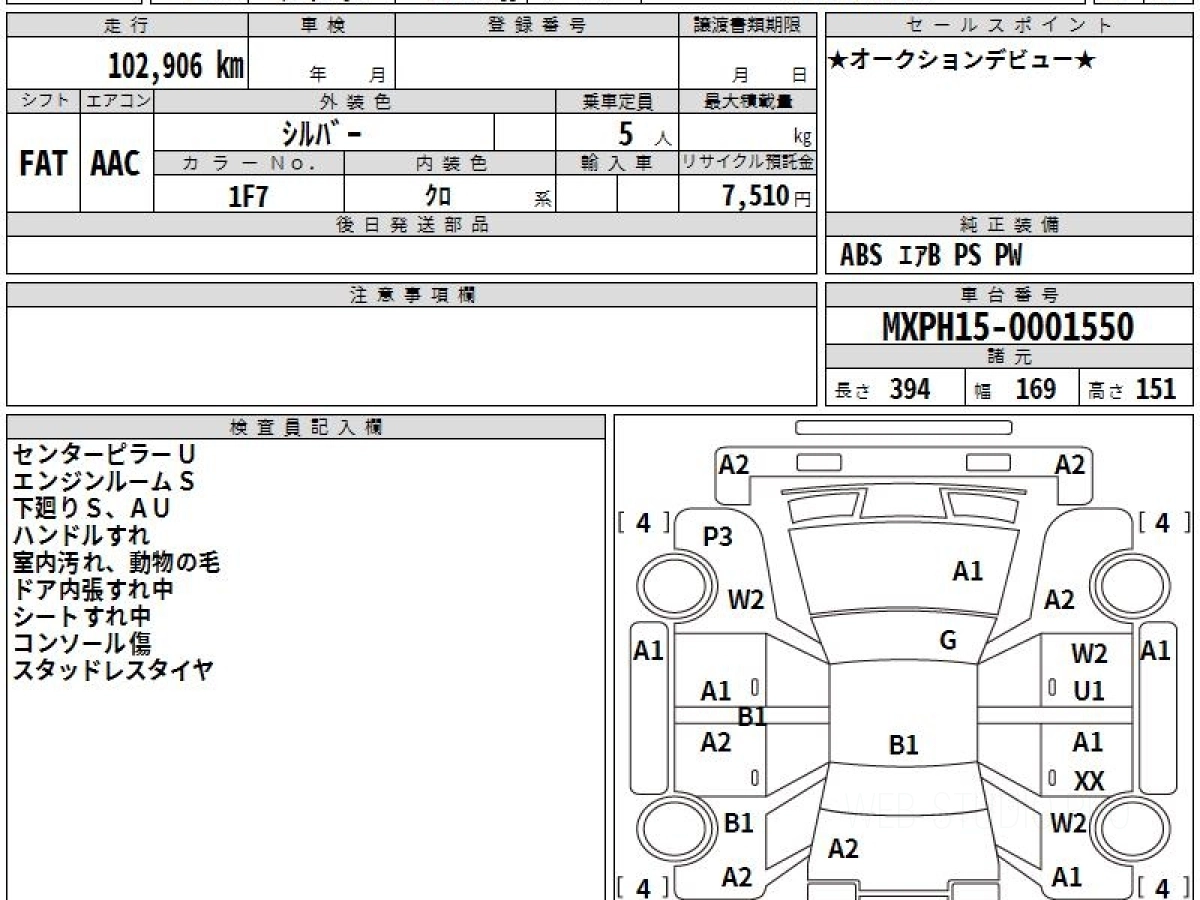Select the セールスポイント header
Viewport: 1200px width, 900px height.
(x=1010, y=26)
